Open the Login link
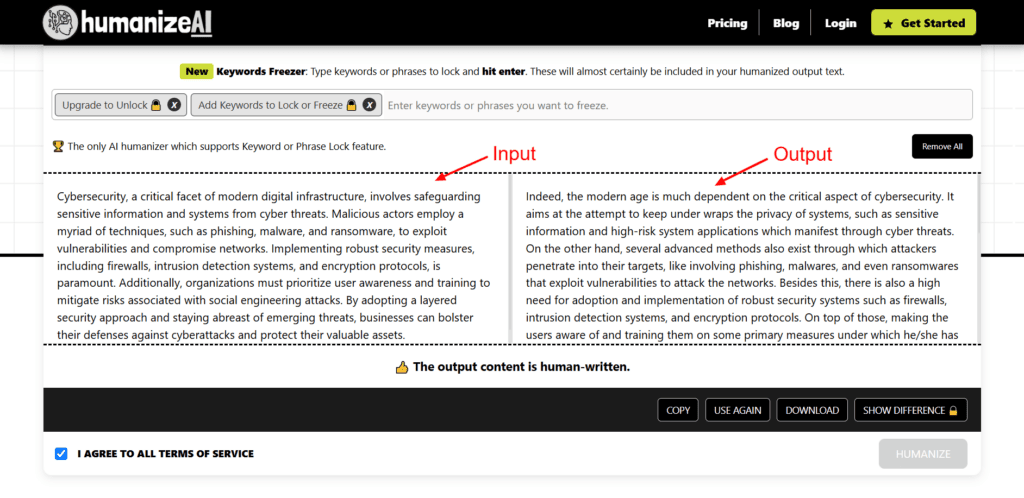 [x=840, y=23]
